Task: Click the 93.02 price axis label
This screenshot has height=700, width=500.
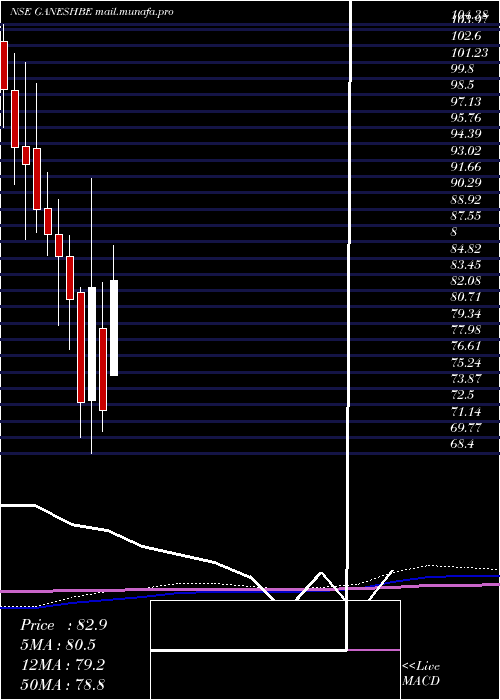Action: coord(466,150)
